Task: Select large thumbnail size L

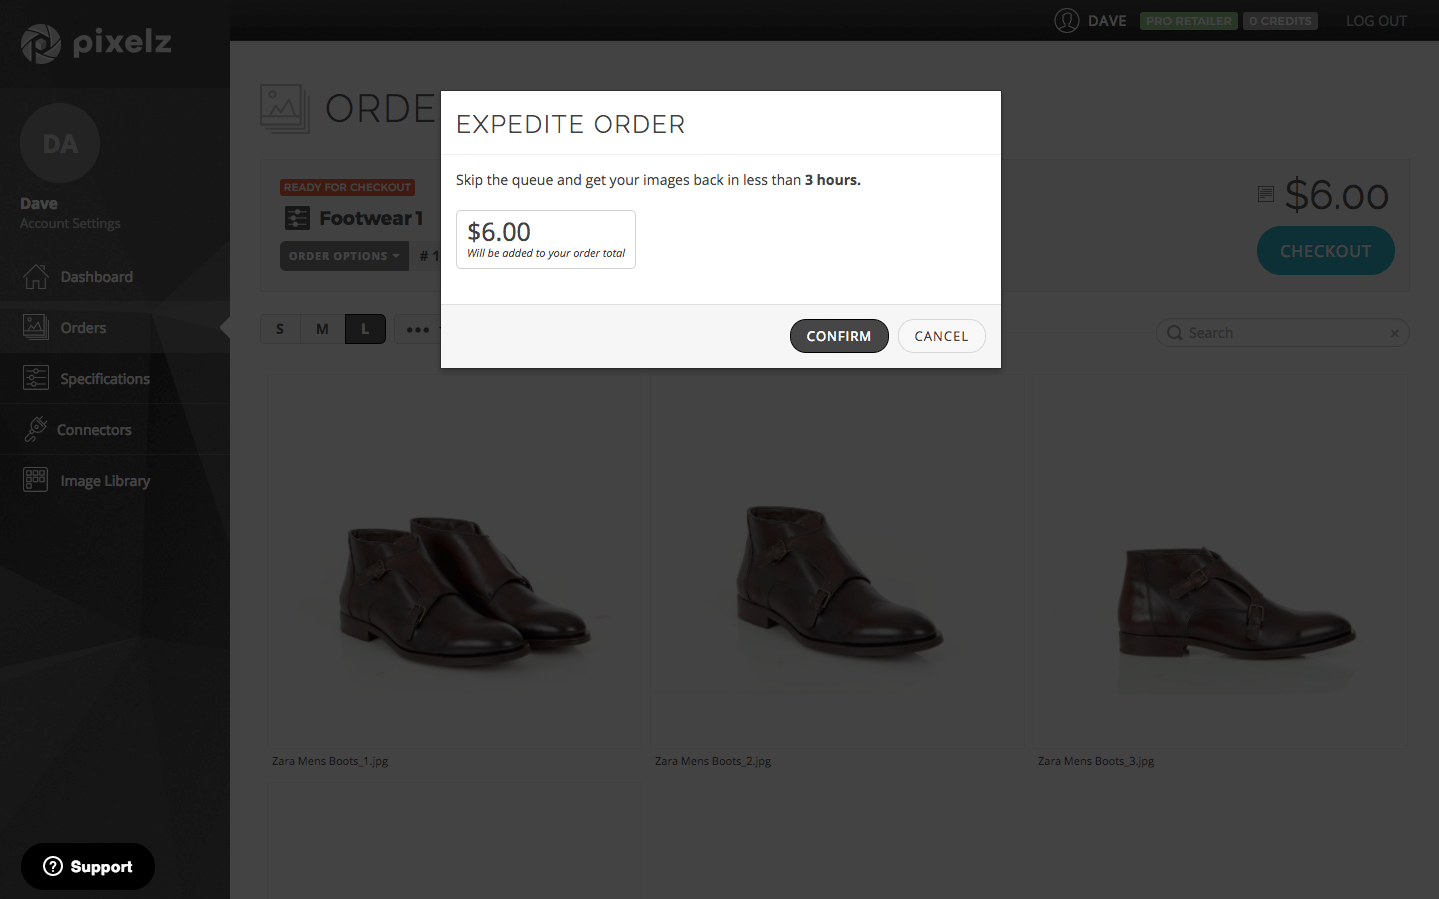Action: coord(365,329)
